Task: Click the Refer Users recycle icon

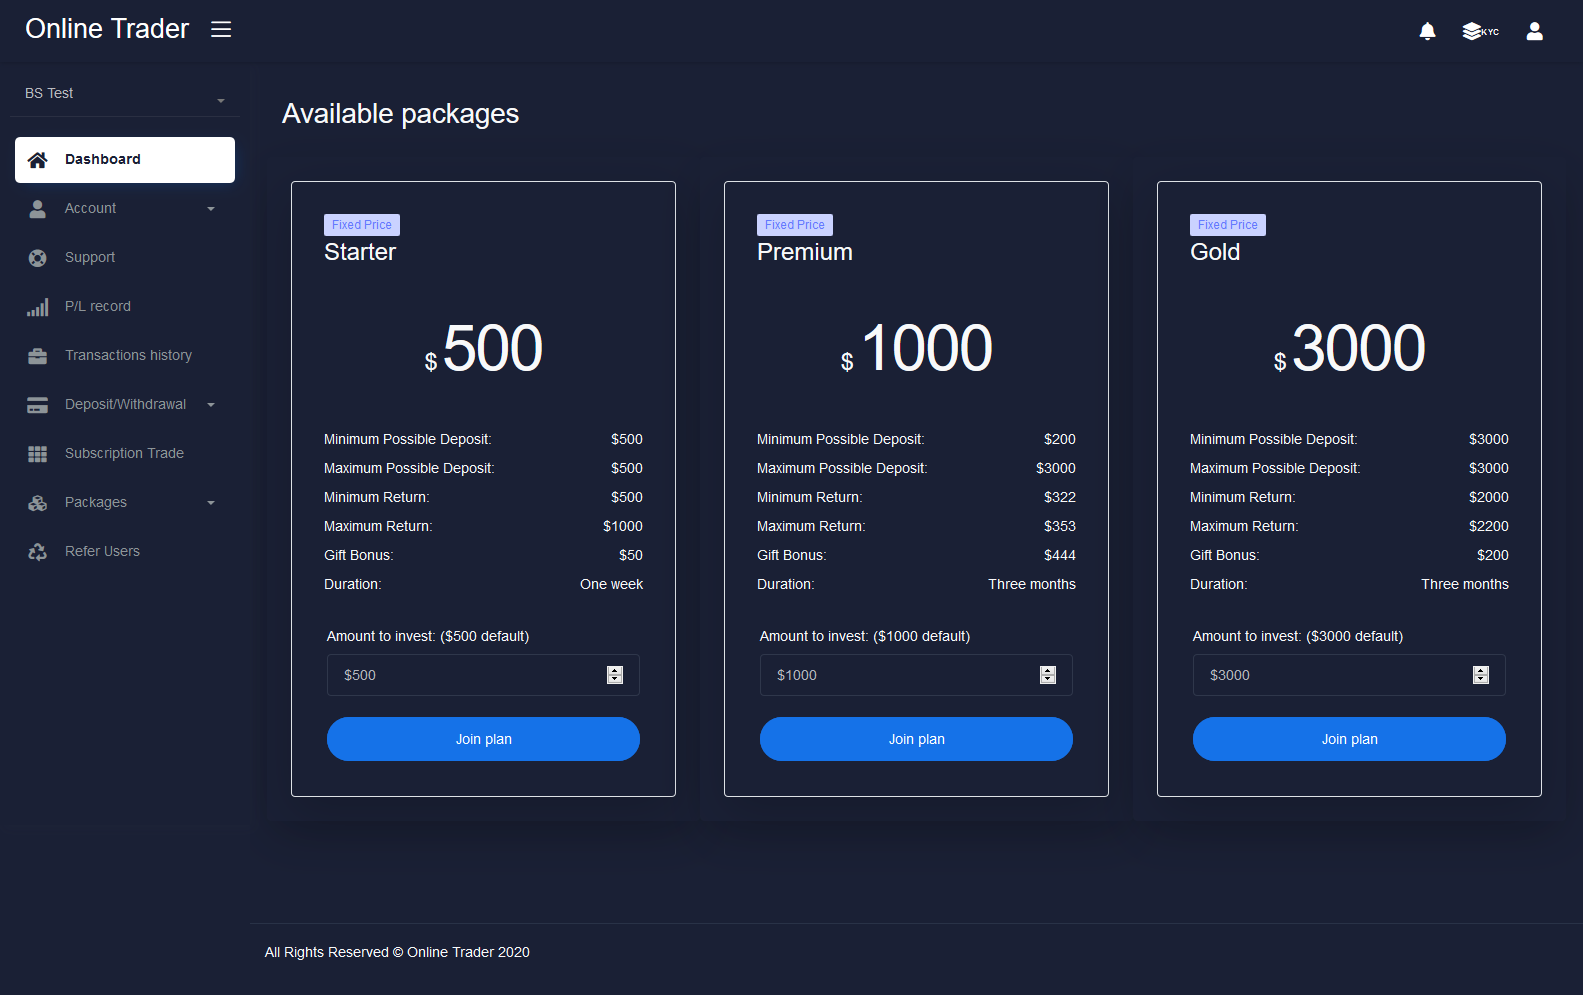Action: point(38,552)
